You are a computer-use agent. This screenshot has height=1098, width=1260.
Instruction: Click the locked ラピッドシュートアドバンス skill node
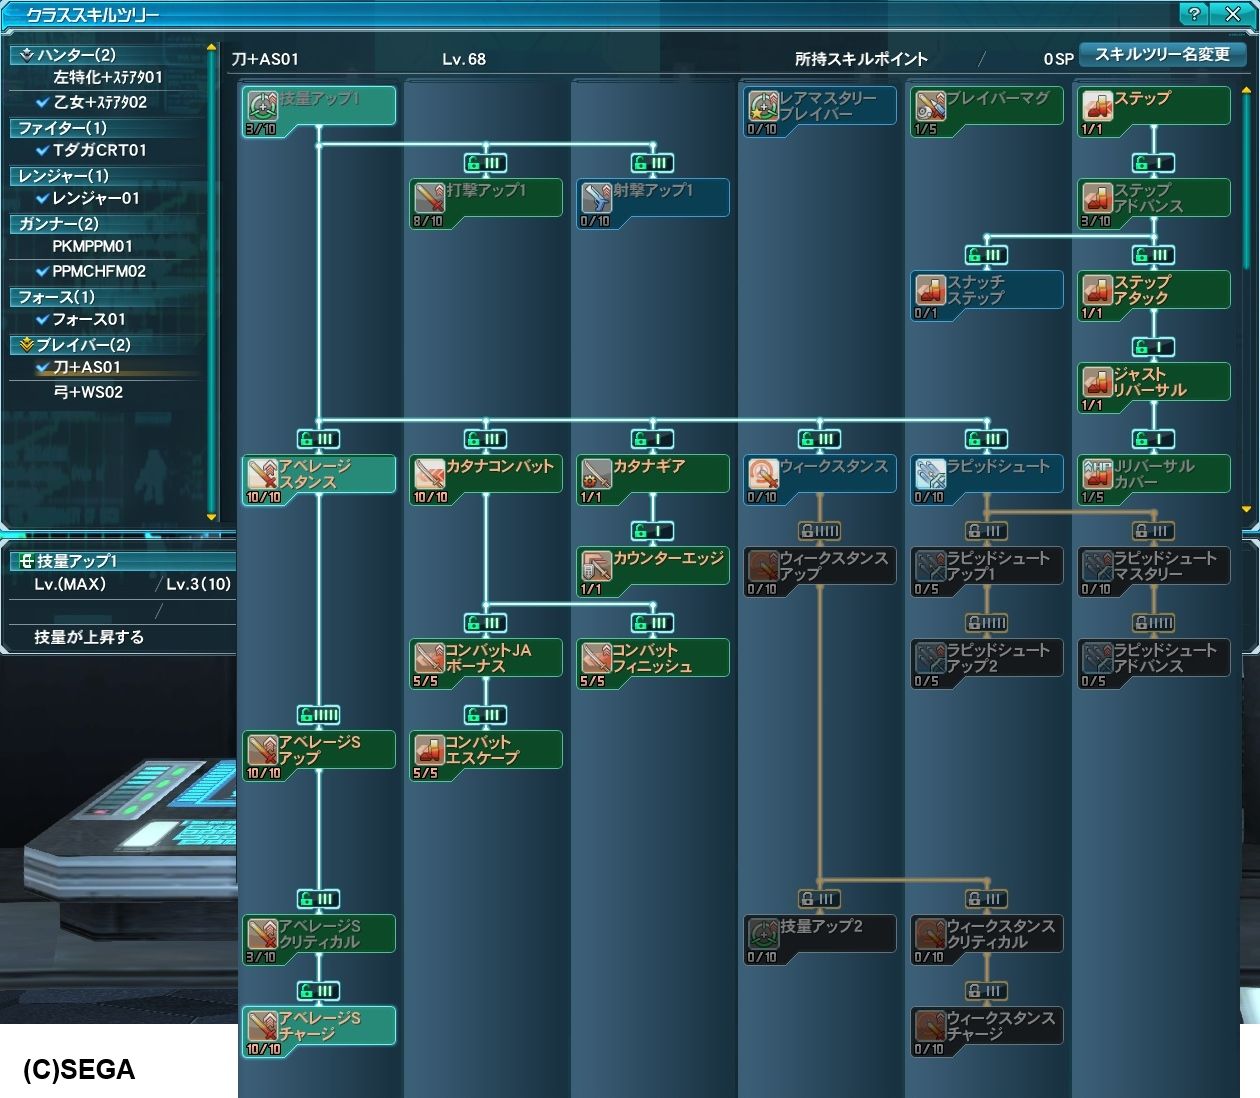1153,663
